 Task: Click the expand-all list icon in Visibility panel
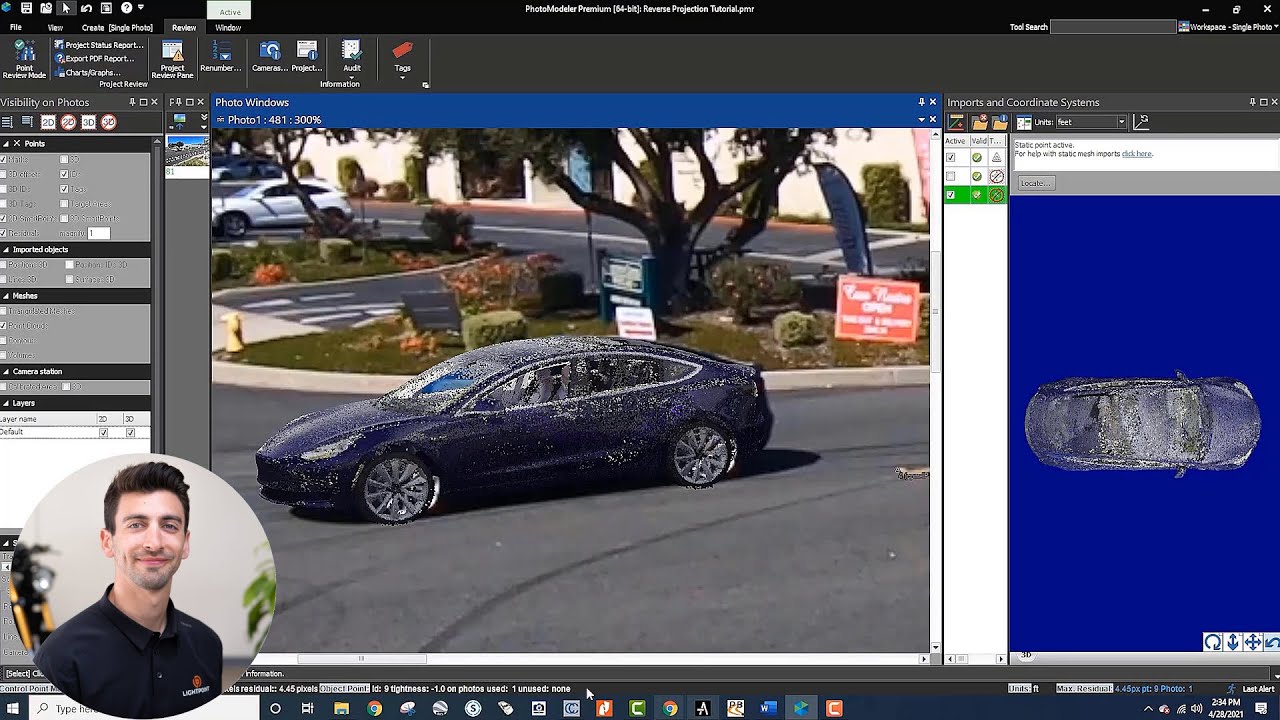point(7,122)
